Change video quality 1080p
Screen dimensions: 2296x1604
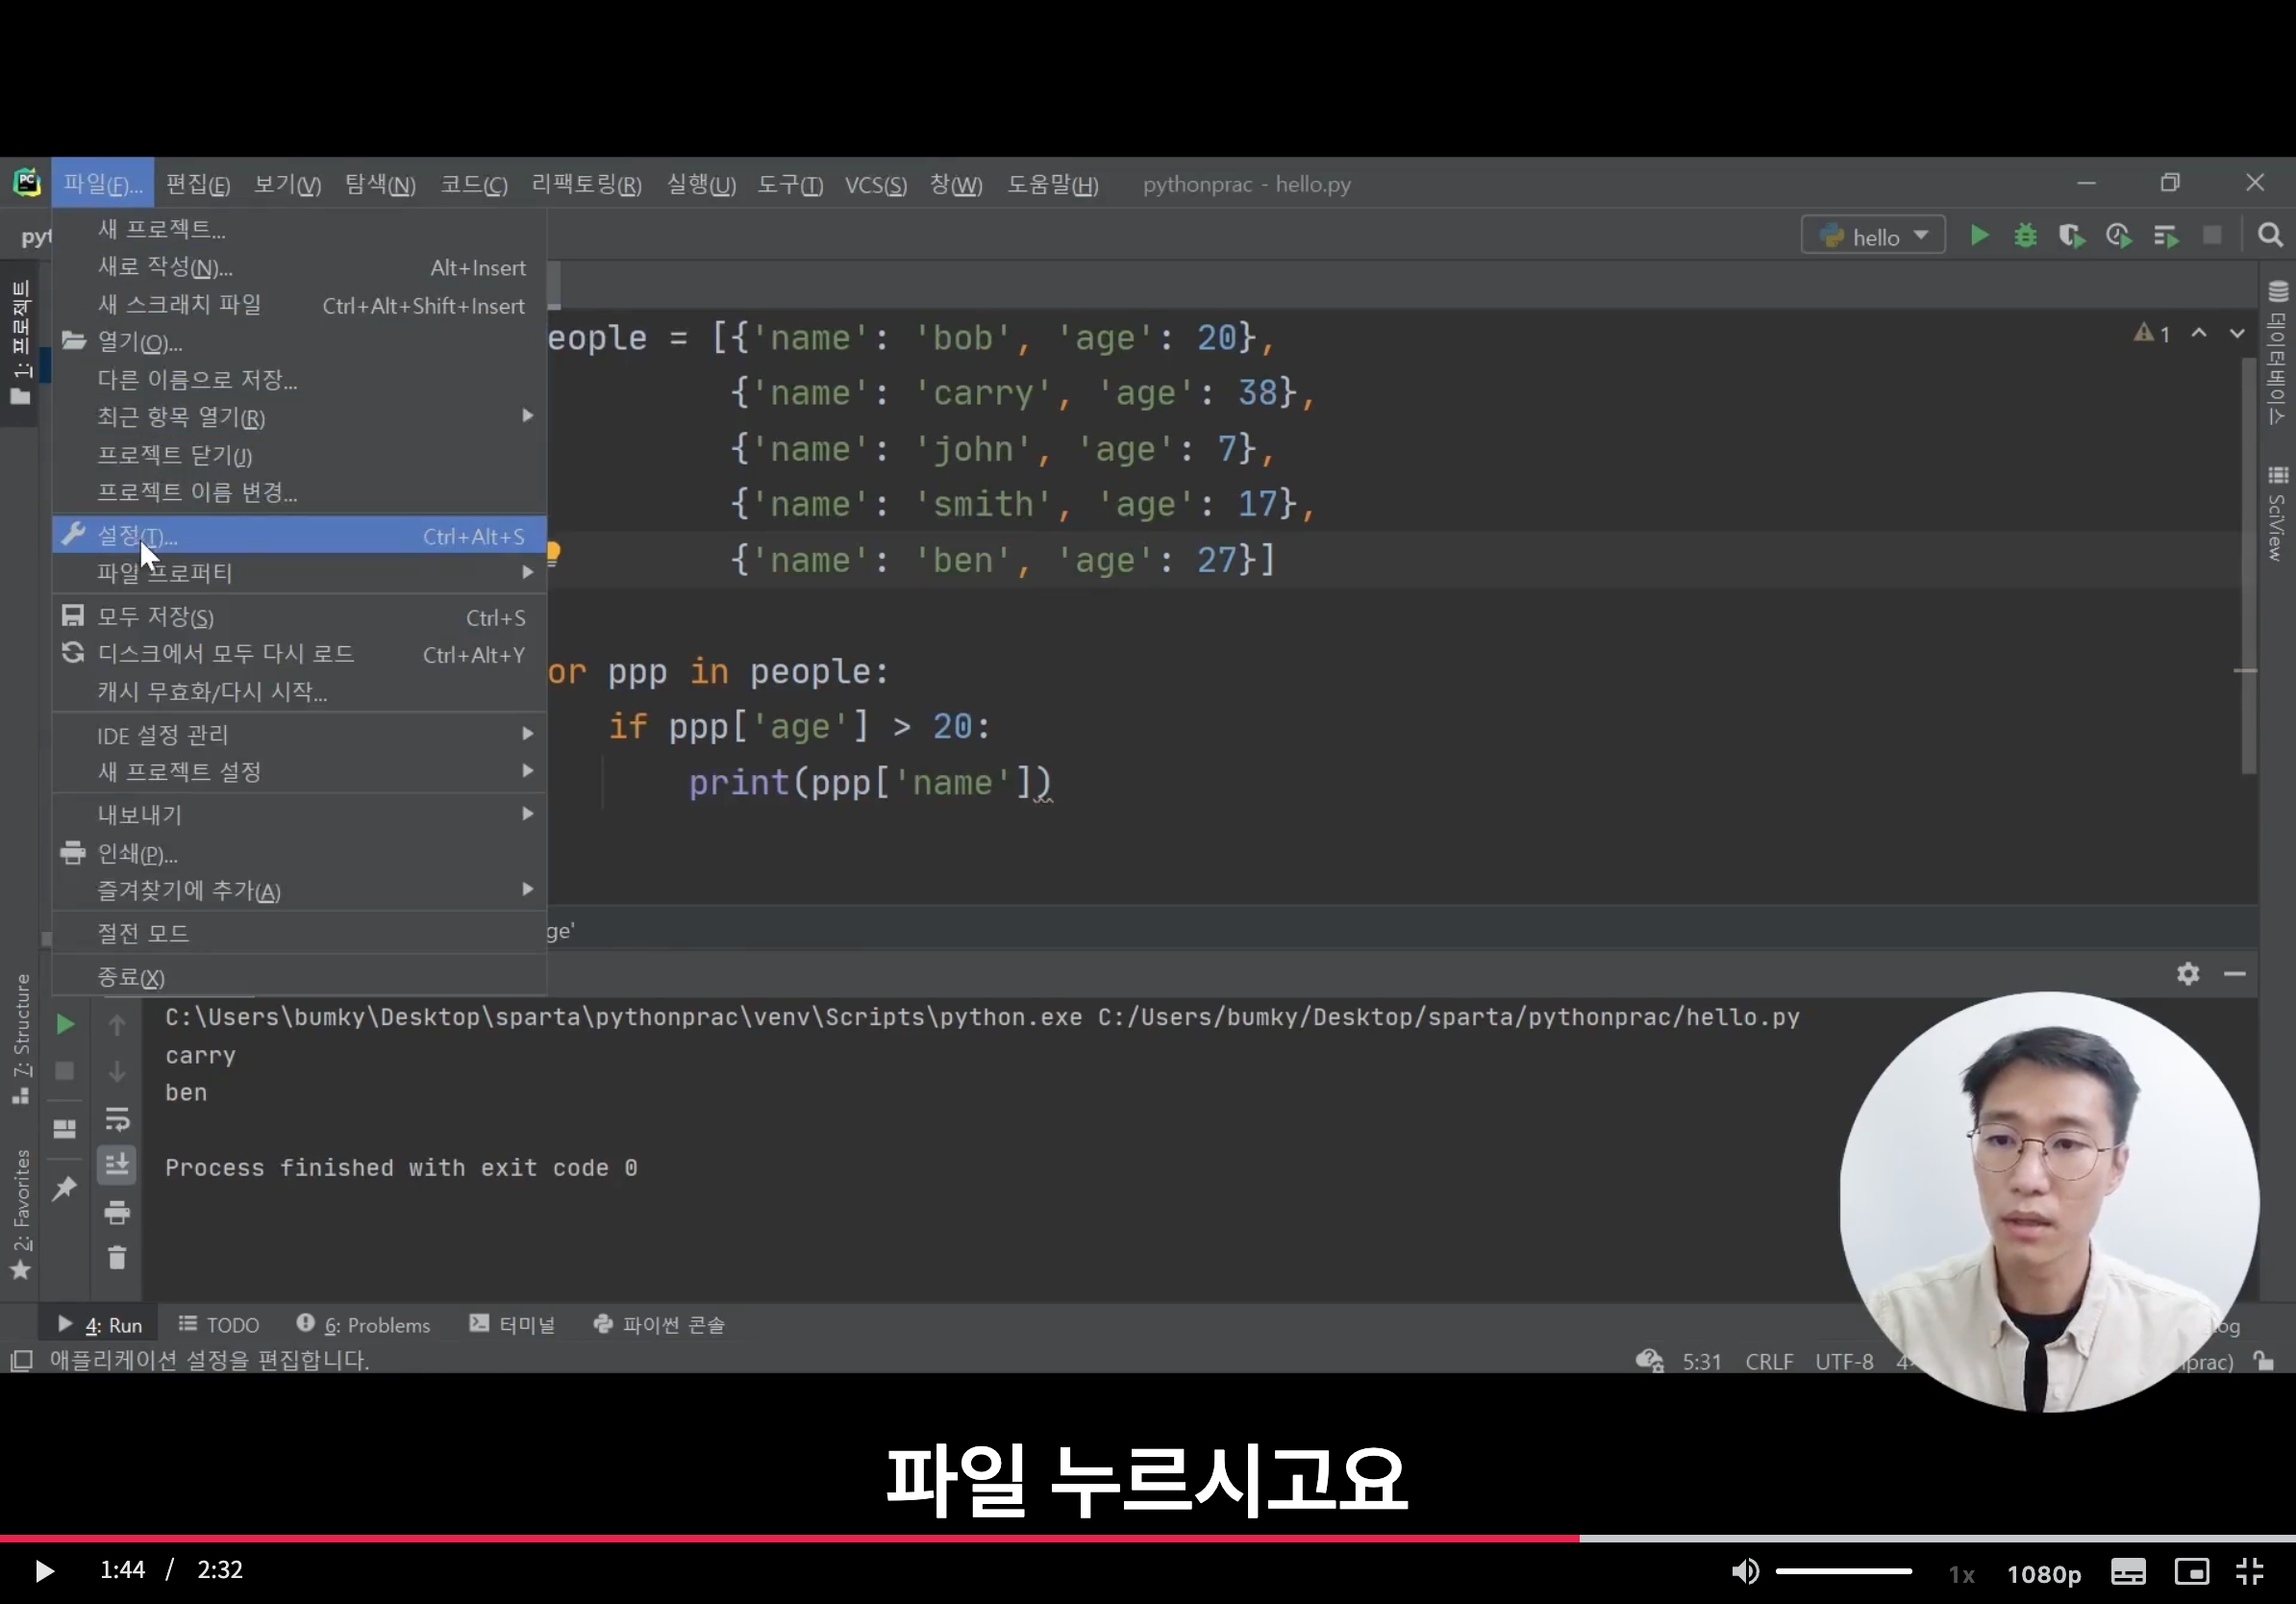click(x=2044, y=1574)
